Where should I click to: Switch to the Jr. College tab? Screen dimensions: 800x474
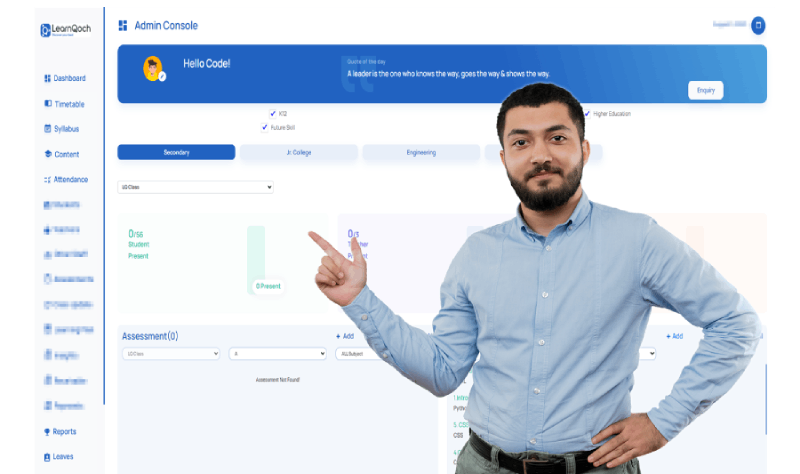[x=298, y=152]
